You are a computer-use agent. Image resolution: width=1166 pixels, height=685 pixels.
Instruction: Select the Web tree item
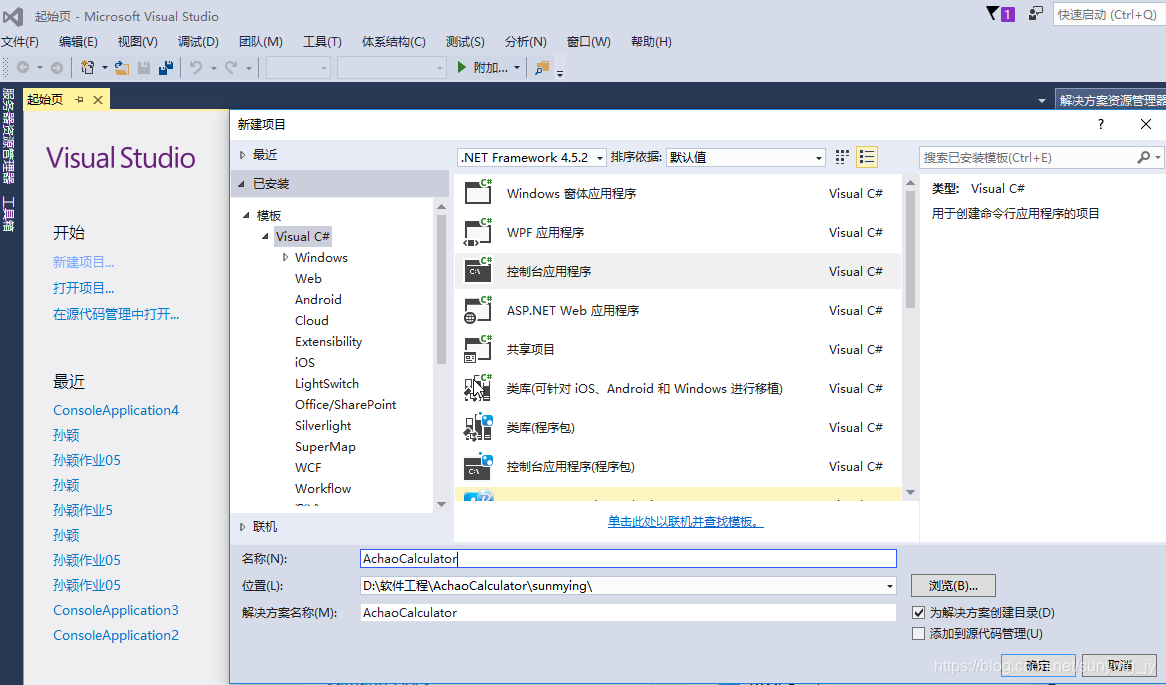point(308,278)
